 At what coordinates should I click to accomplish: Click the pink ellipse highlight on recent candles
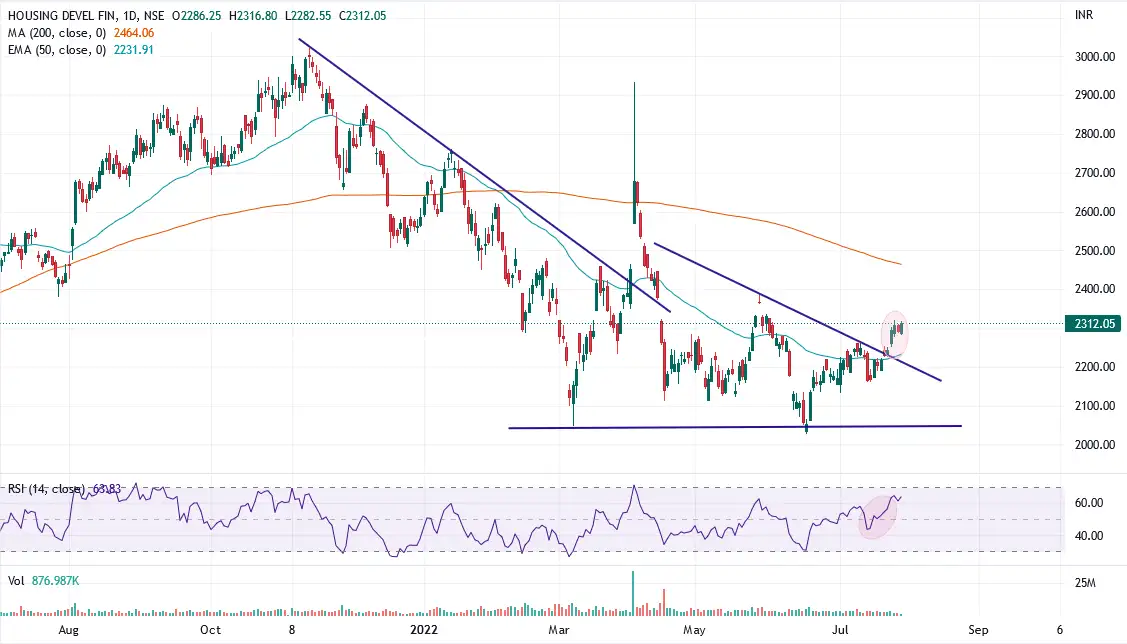click(x=897, y=333)
